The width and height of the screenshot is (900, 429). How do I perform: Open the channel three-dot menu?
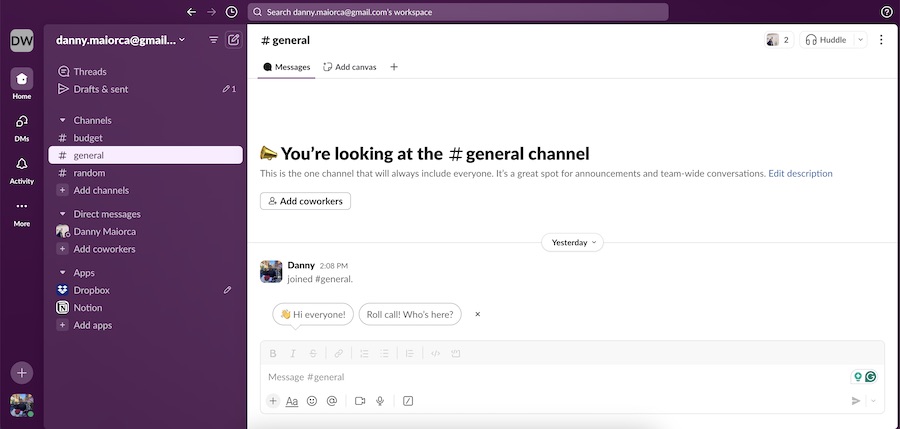tap(881, 40)
